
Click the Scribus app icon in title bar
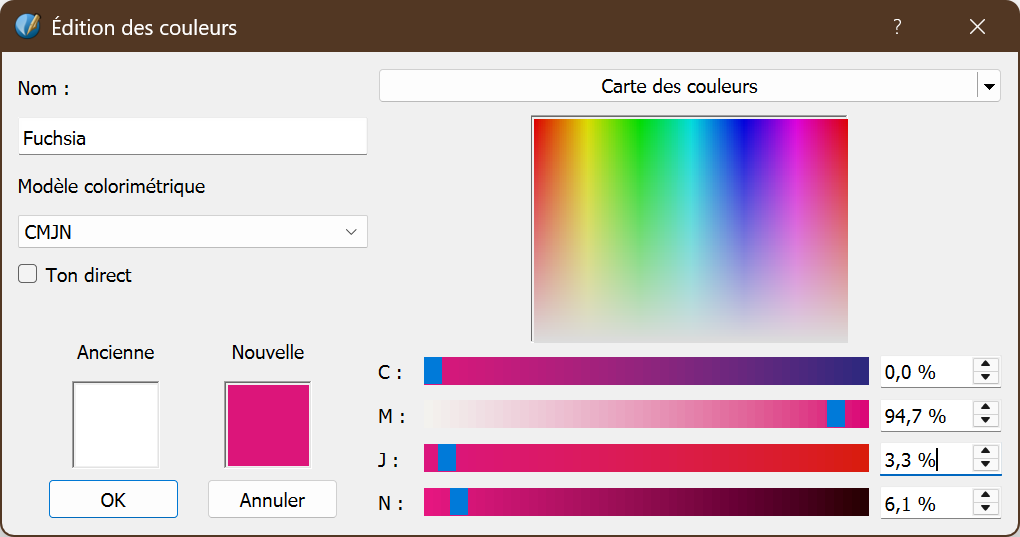(x=28, y=27)
